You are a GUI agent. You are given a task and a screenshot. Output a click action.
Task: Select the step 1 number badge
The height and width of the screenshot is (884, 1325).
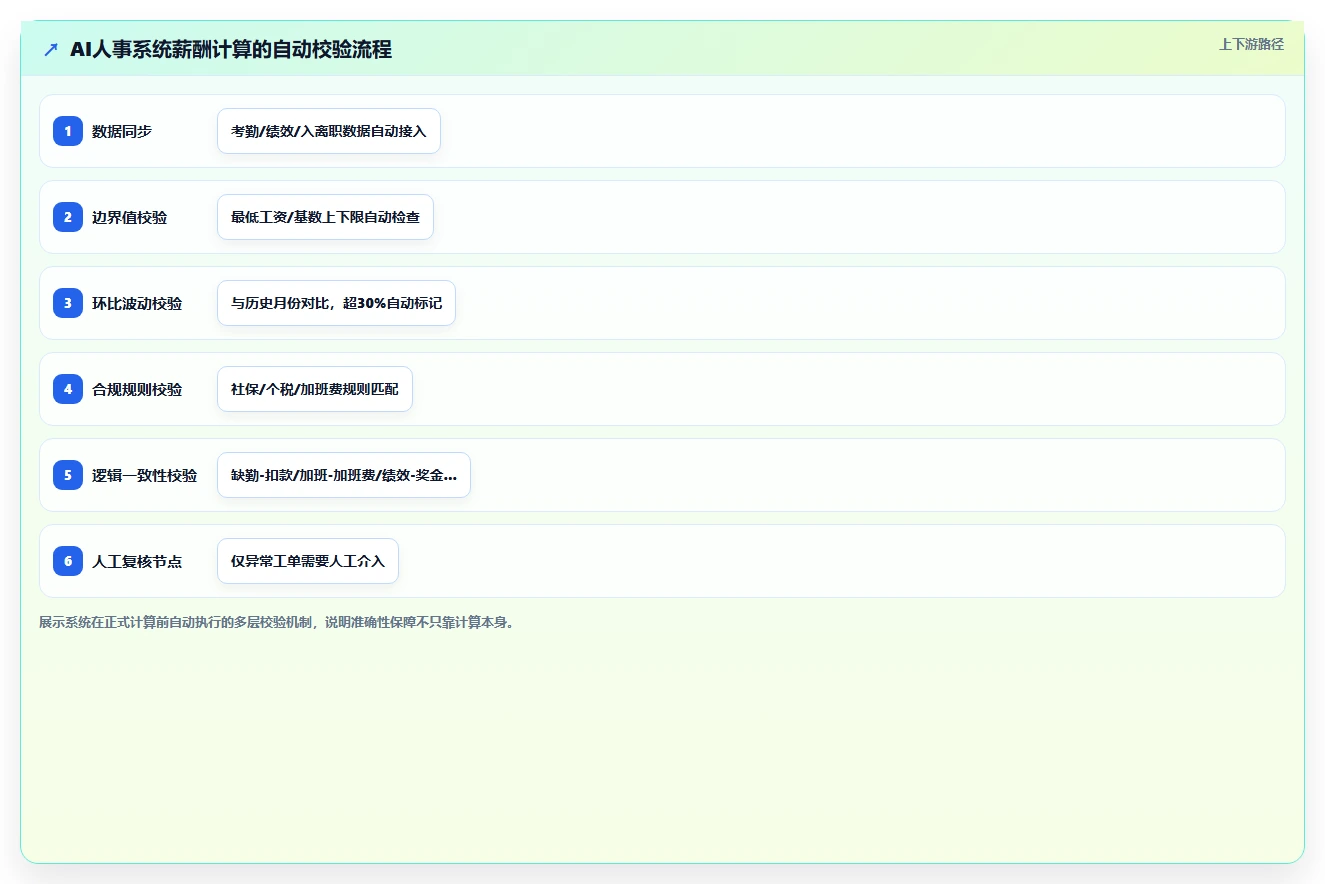click(68, 131)
